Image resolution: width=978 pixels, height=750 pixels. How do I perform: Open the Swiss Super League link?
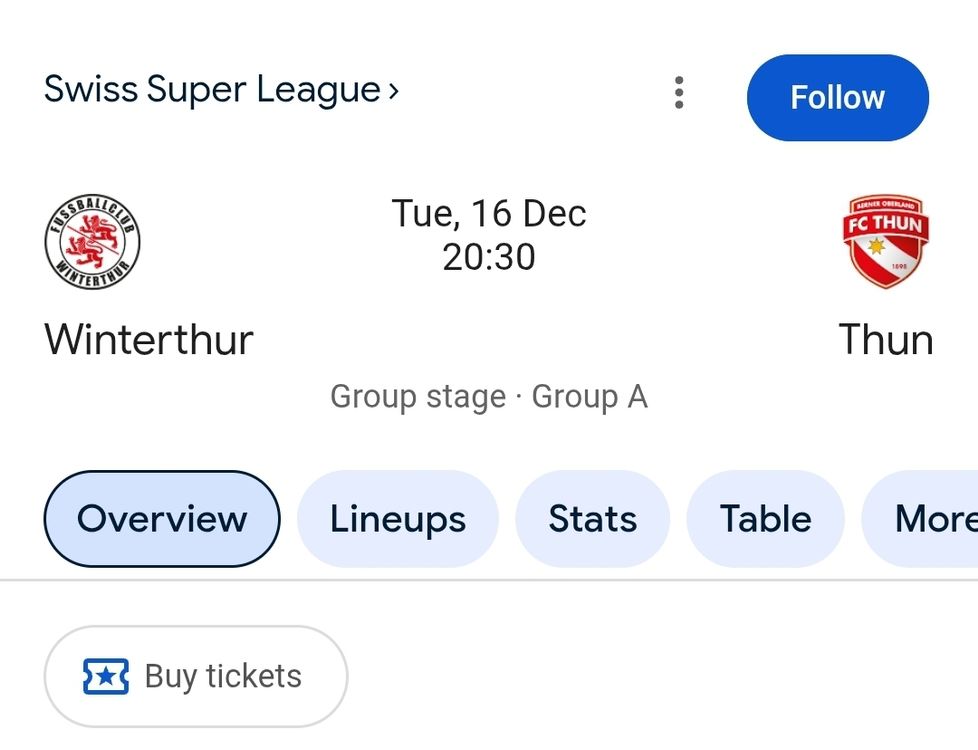pos(212,90)
